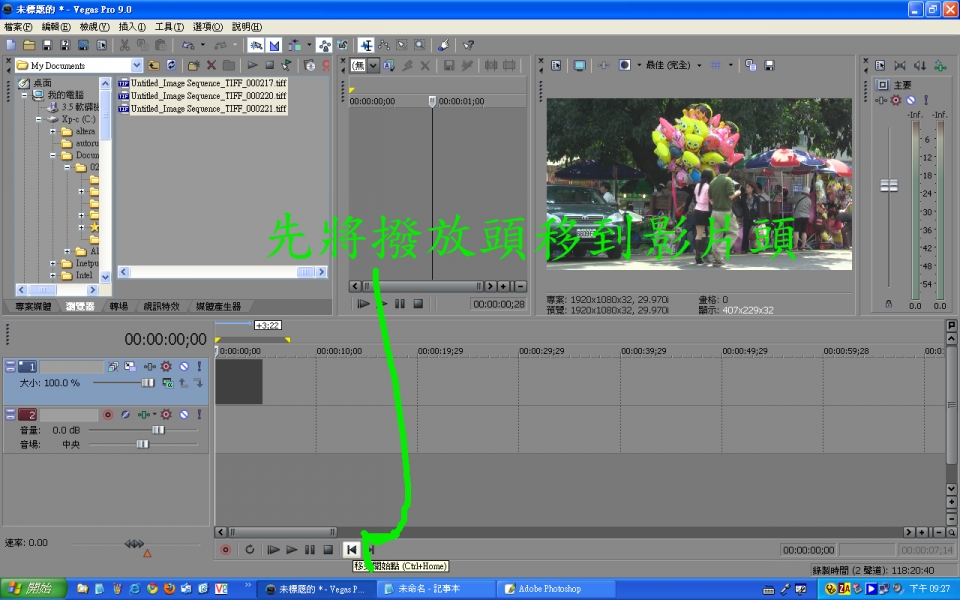The image size is (960, 600).
Task: Collapse the Xp-c (C:) drive tree node
Action: pyautogui.click(x=39, y=118)
